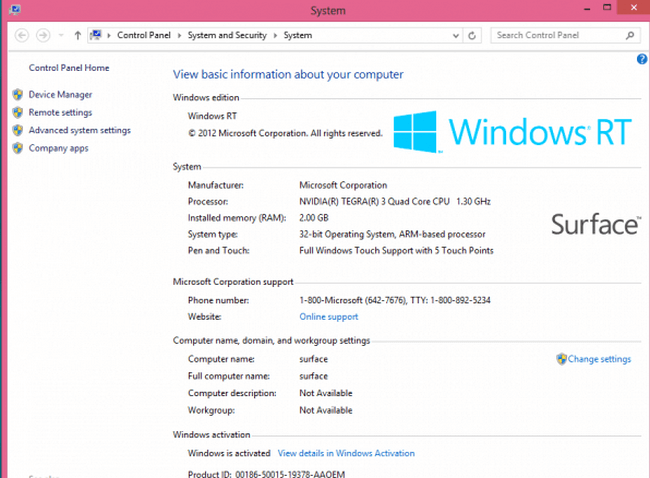Image resolution: width=650 pixels, height=478 pixels.
Task: Click the Surface logo
Action: (x=596, y=225)
